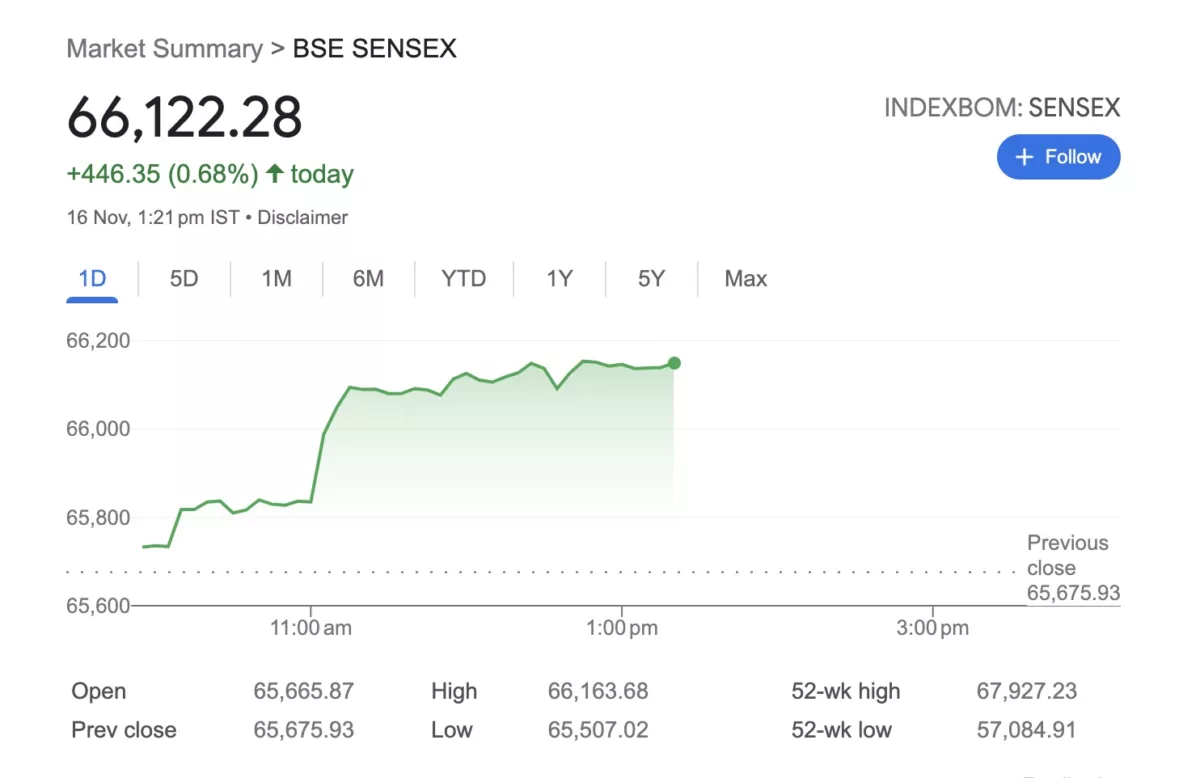1200x778 pixels.
Task: Select the Max range tab
Action: (745, 279)
